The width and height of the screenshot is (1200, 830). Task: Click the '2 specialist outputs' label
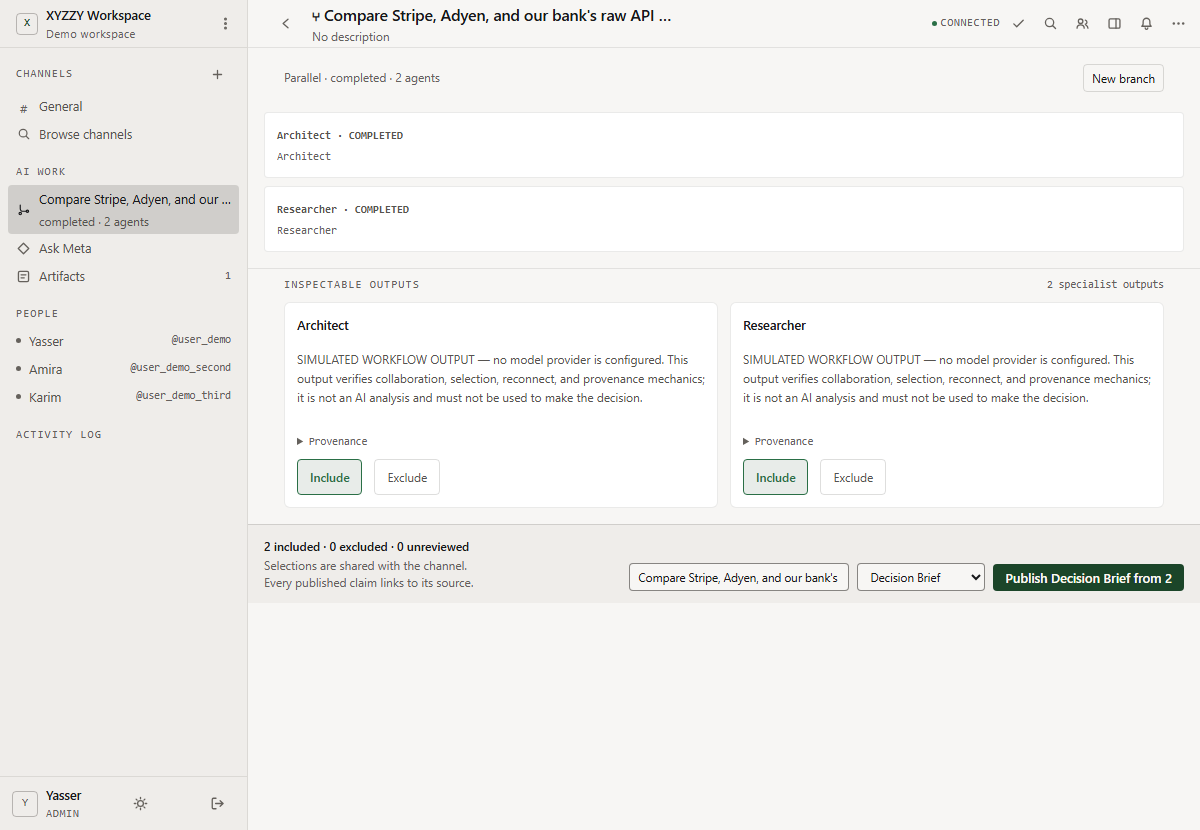pyautogui.click(x=1105, y=285)
